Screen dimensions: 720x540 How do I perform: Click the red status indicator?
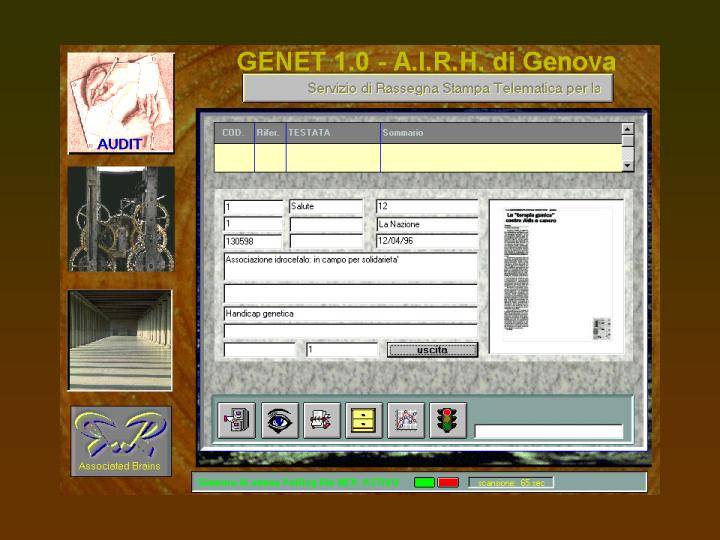[x=448, y=483]
